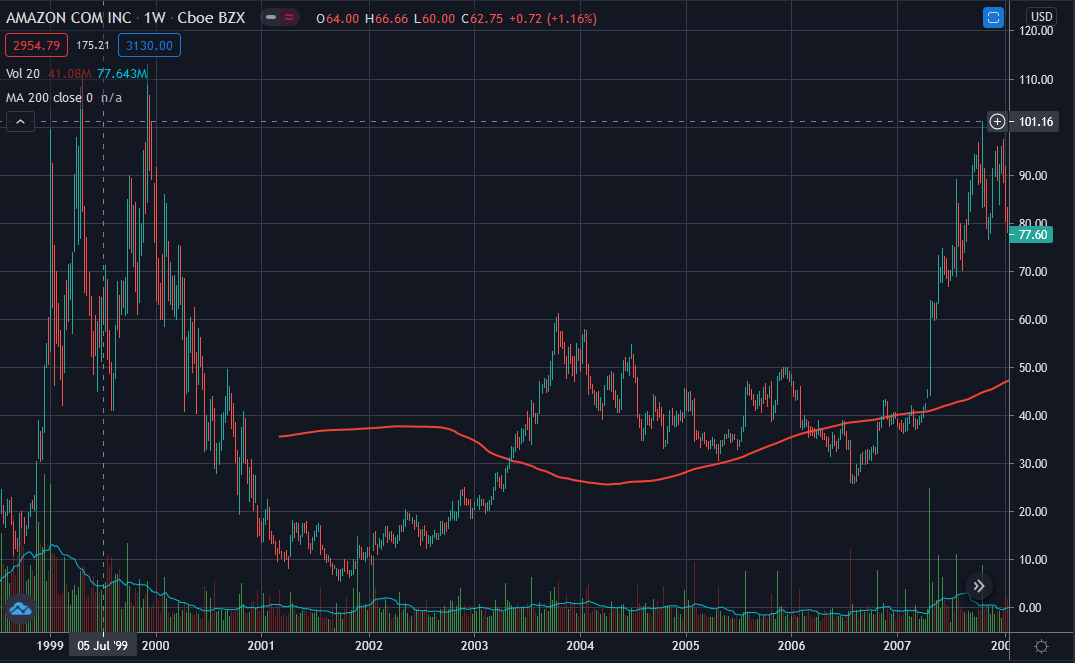The width and height of the screenshot is (1075, 663).
Task: Click the TradingView cloud logo icon
Action: [18, 609]
